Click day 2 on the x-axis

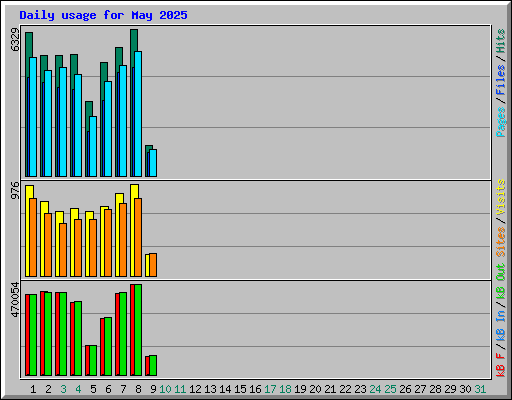(x=48, y=389)
